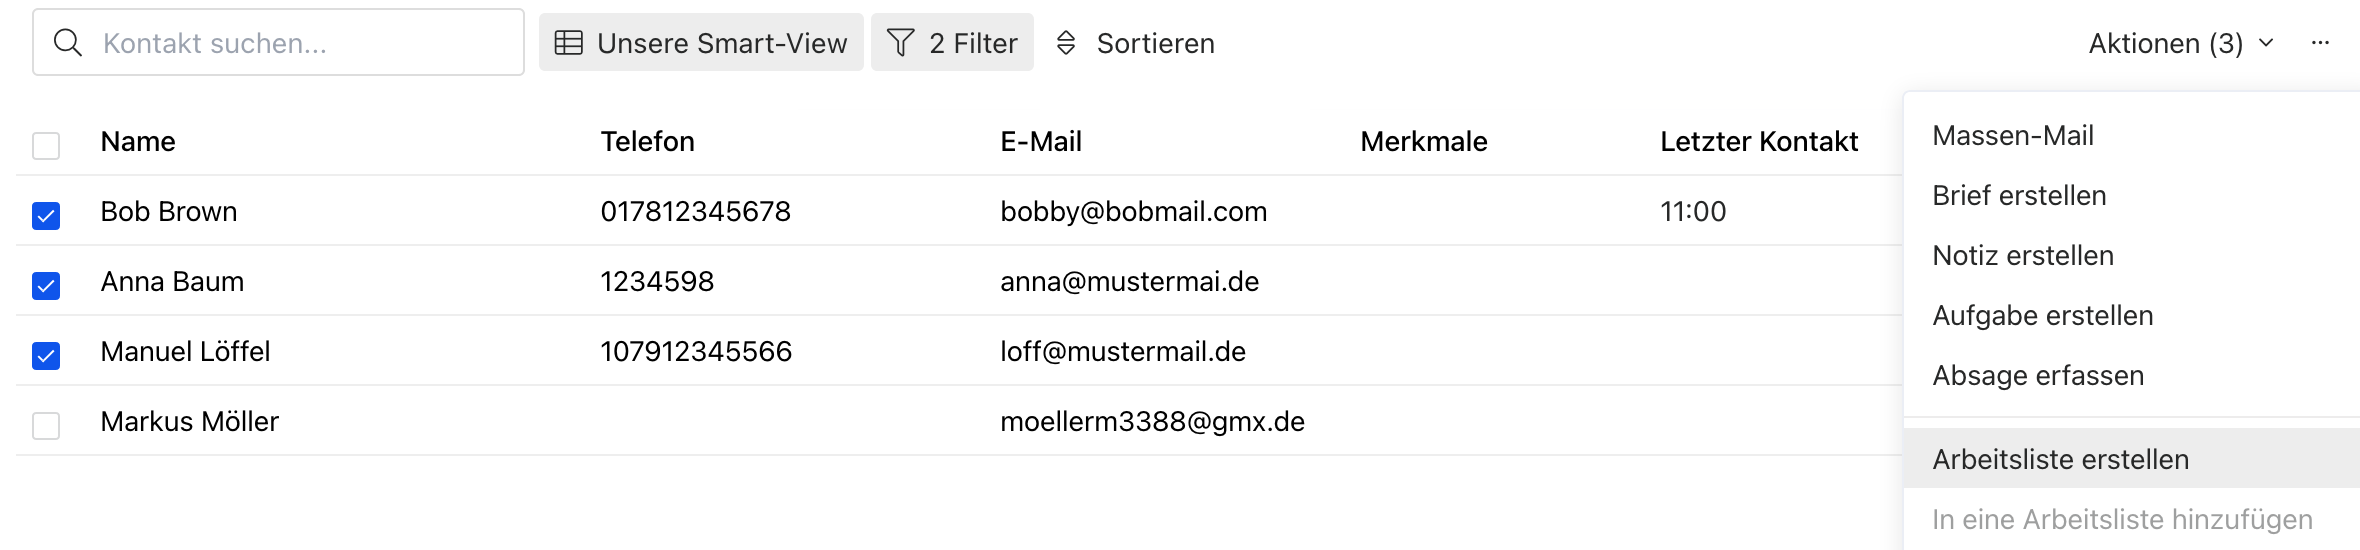Toggle the select-all header checkbox
2360x550 pixels.
point(46,145)
